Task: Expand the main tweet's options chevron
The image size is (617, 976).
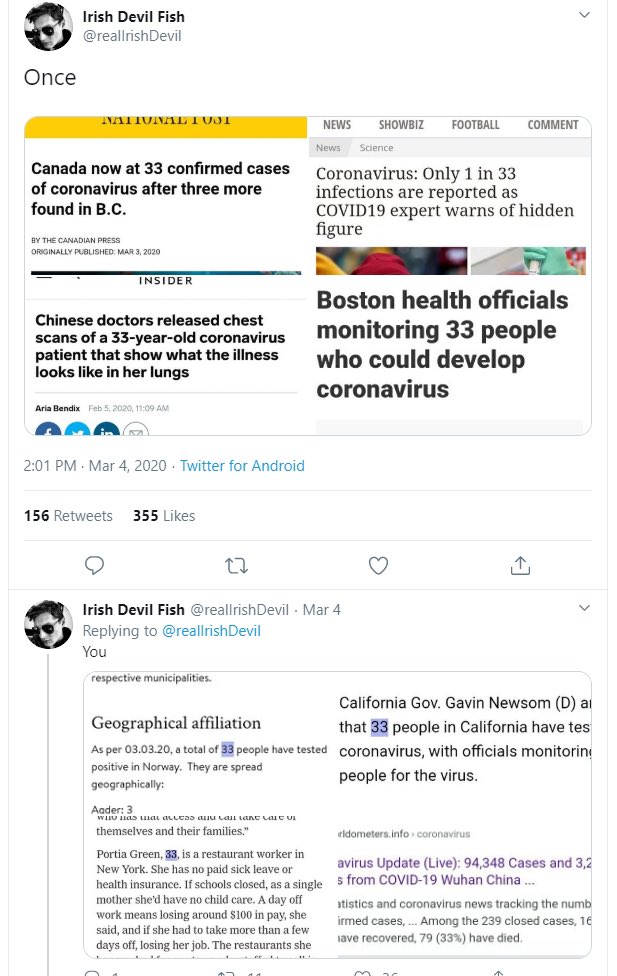Action: 584,16
